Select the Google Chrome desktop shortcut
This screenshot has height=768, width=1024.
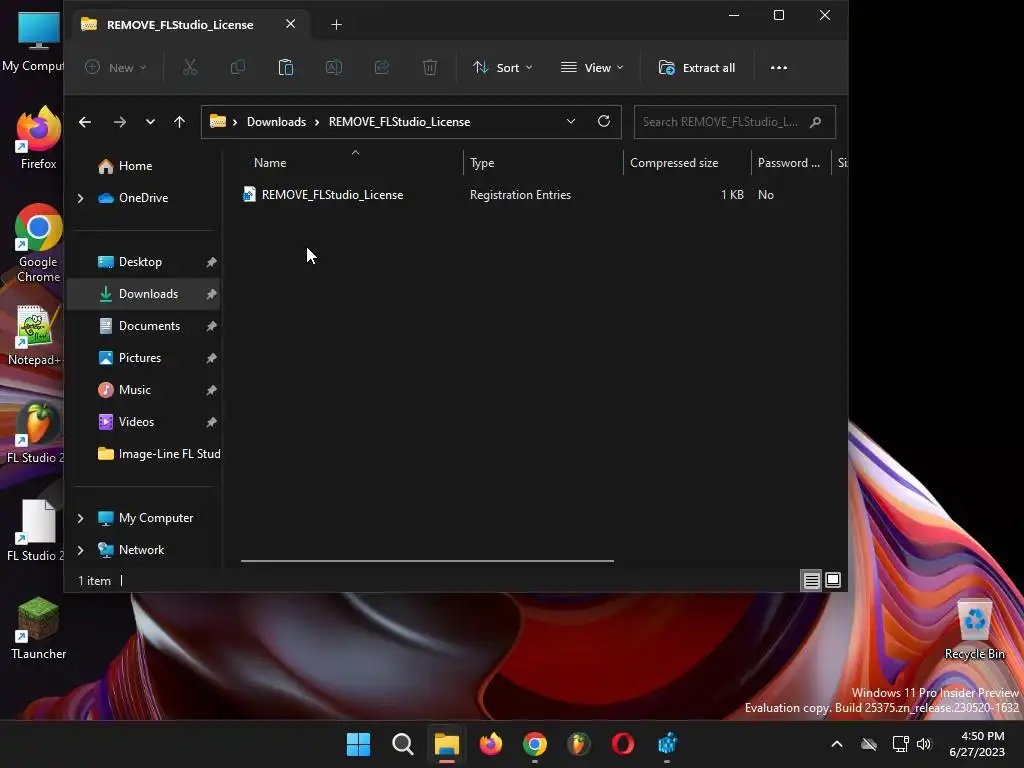pos(39,244)
